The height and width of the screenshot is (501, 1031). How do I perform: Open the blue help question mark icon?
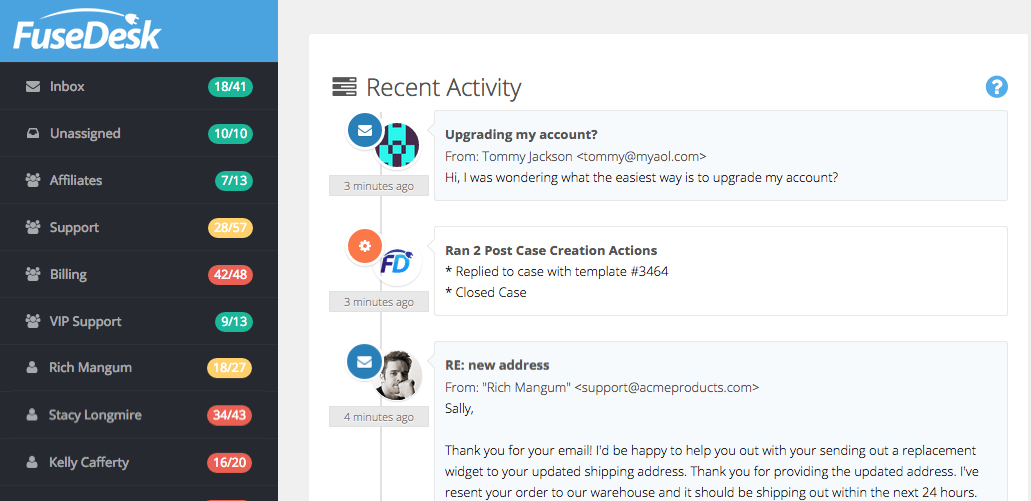[x=996, y=87]
